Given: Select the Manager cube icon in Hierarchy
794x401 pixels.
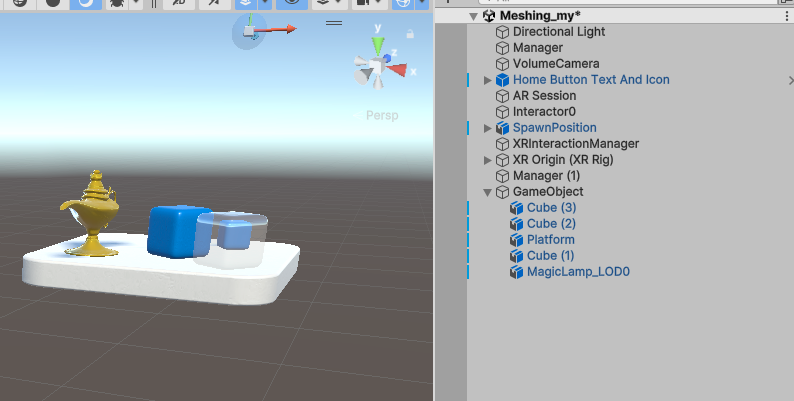Looking at the screenshot, I should 502,48.
